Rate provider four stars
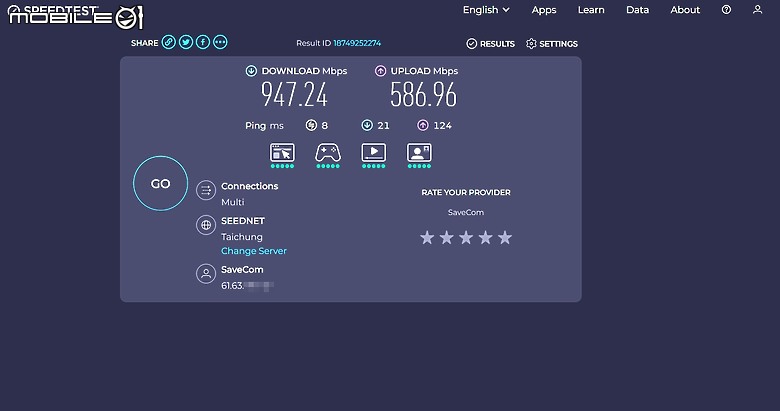This screenshot has height=411, width=780. 486,237
